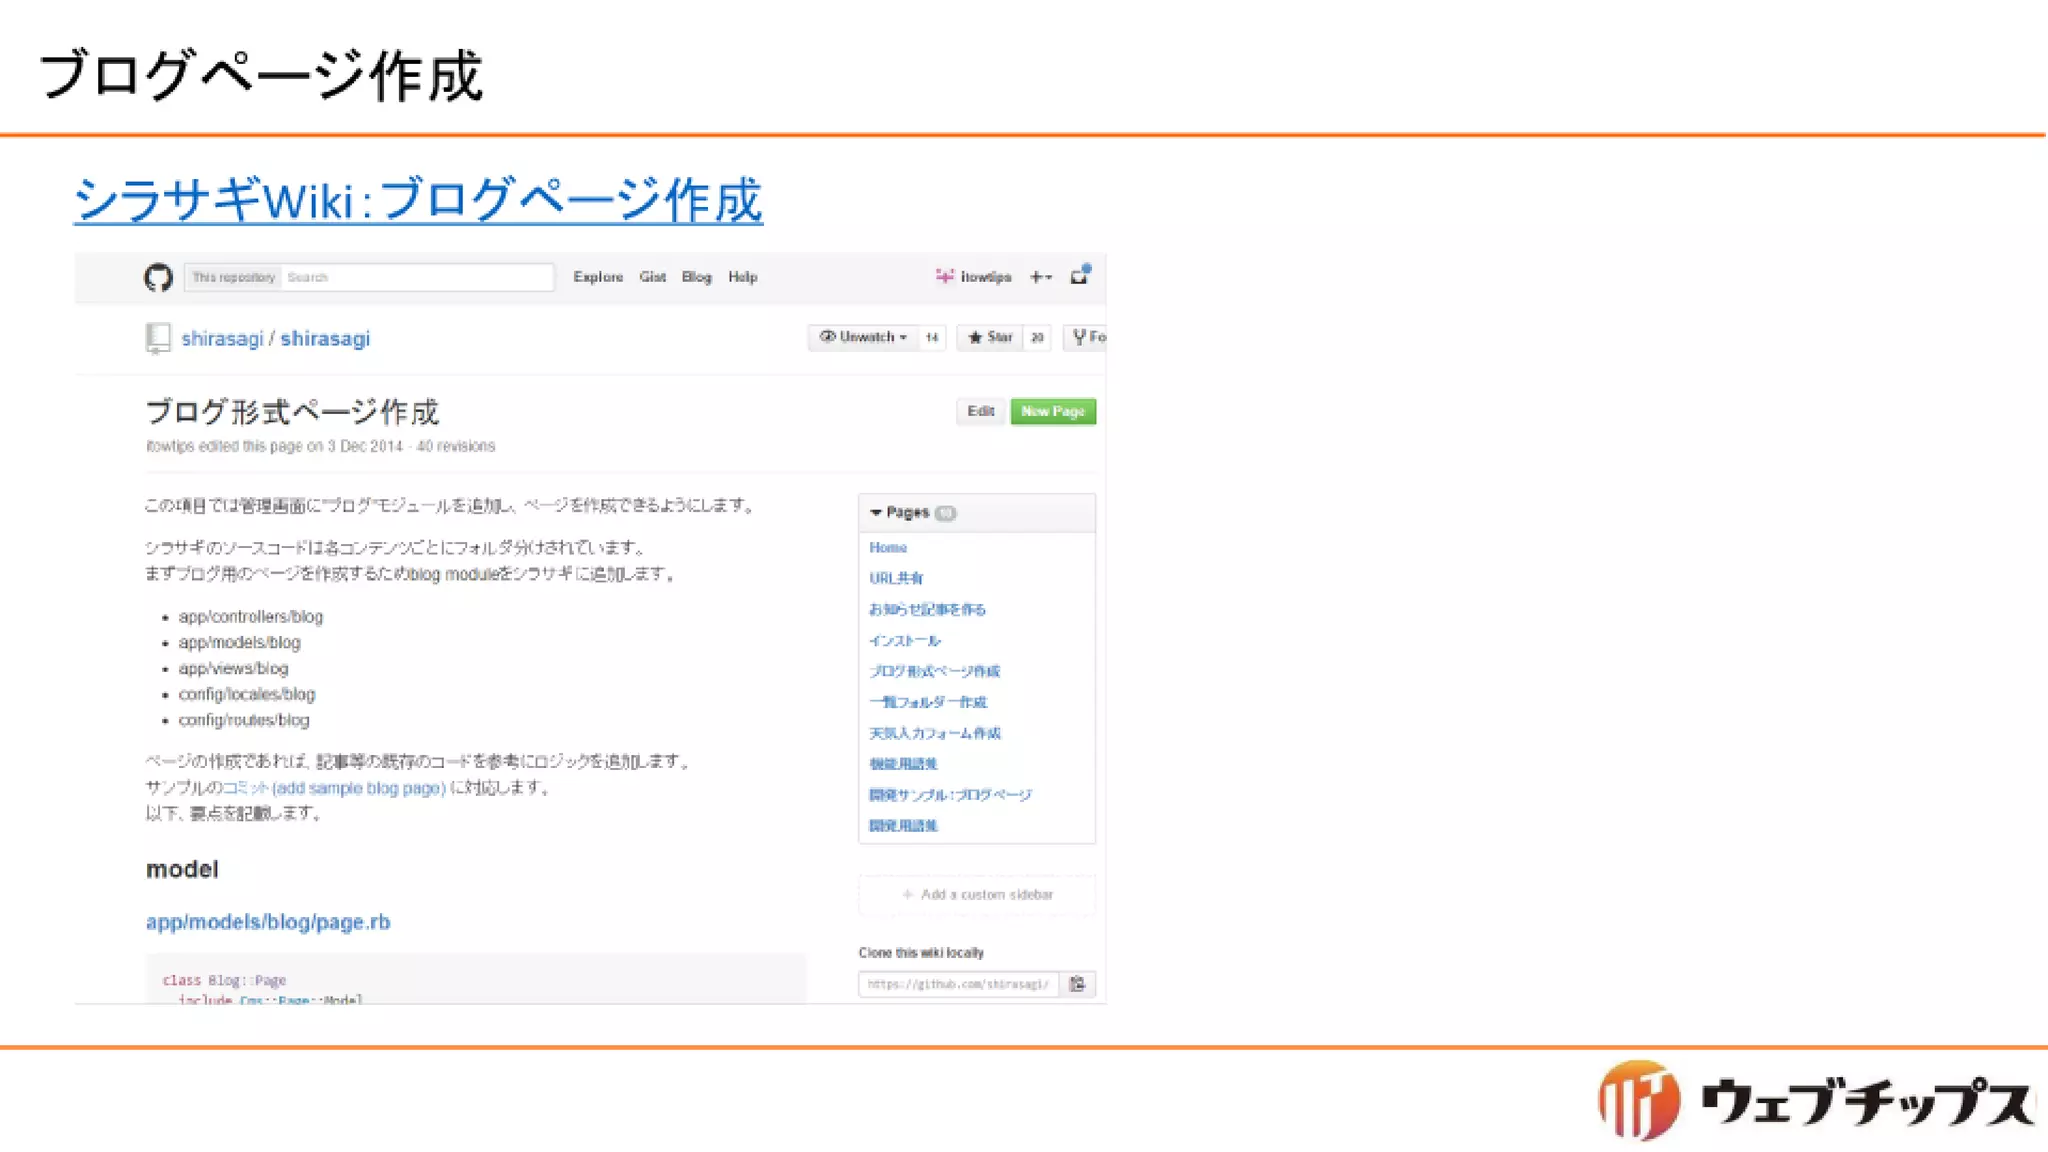Click the copy clone URL clipboard icon
Screen dimensions: 2048x1152
(1077, 984)
